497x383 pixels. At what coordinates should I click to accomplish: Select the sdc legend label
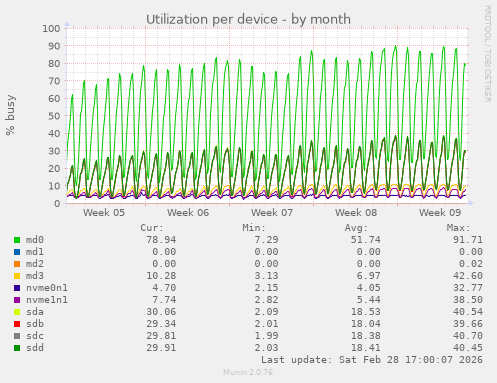click(x=35, y=336)
